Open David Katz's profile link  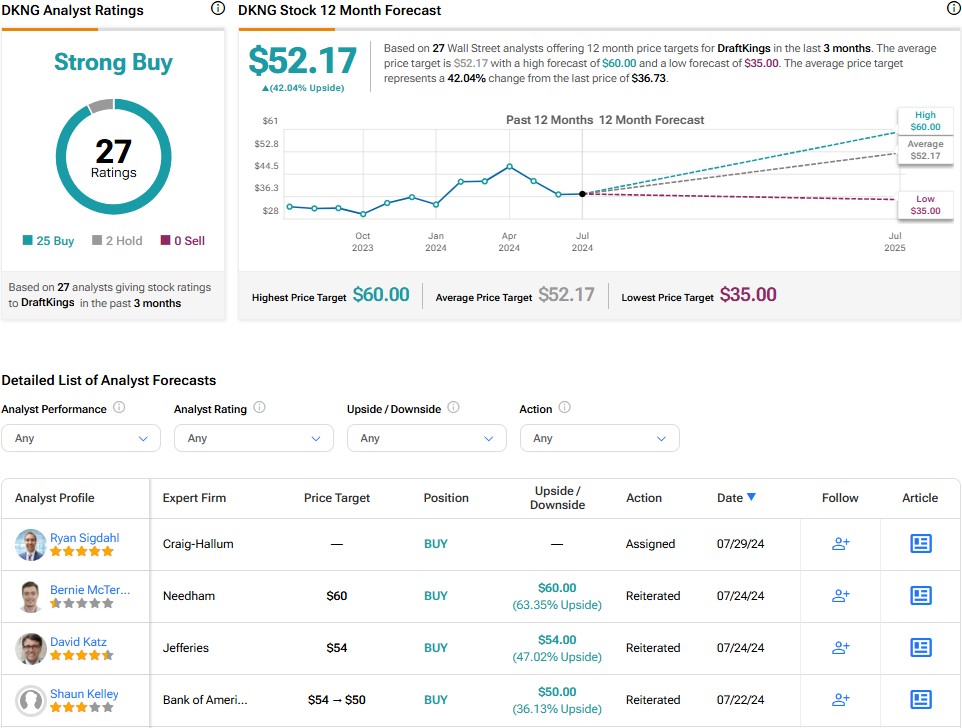[x=78, y=642]
